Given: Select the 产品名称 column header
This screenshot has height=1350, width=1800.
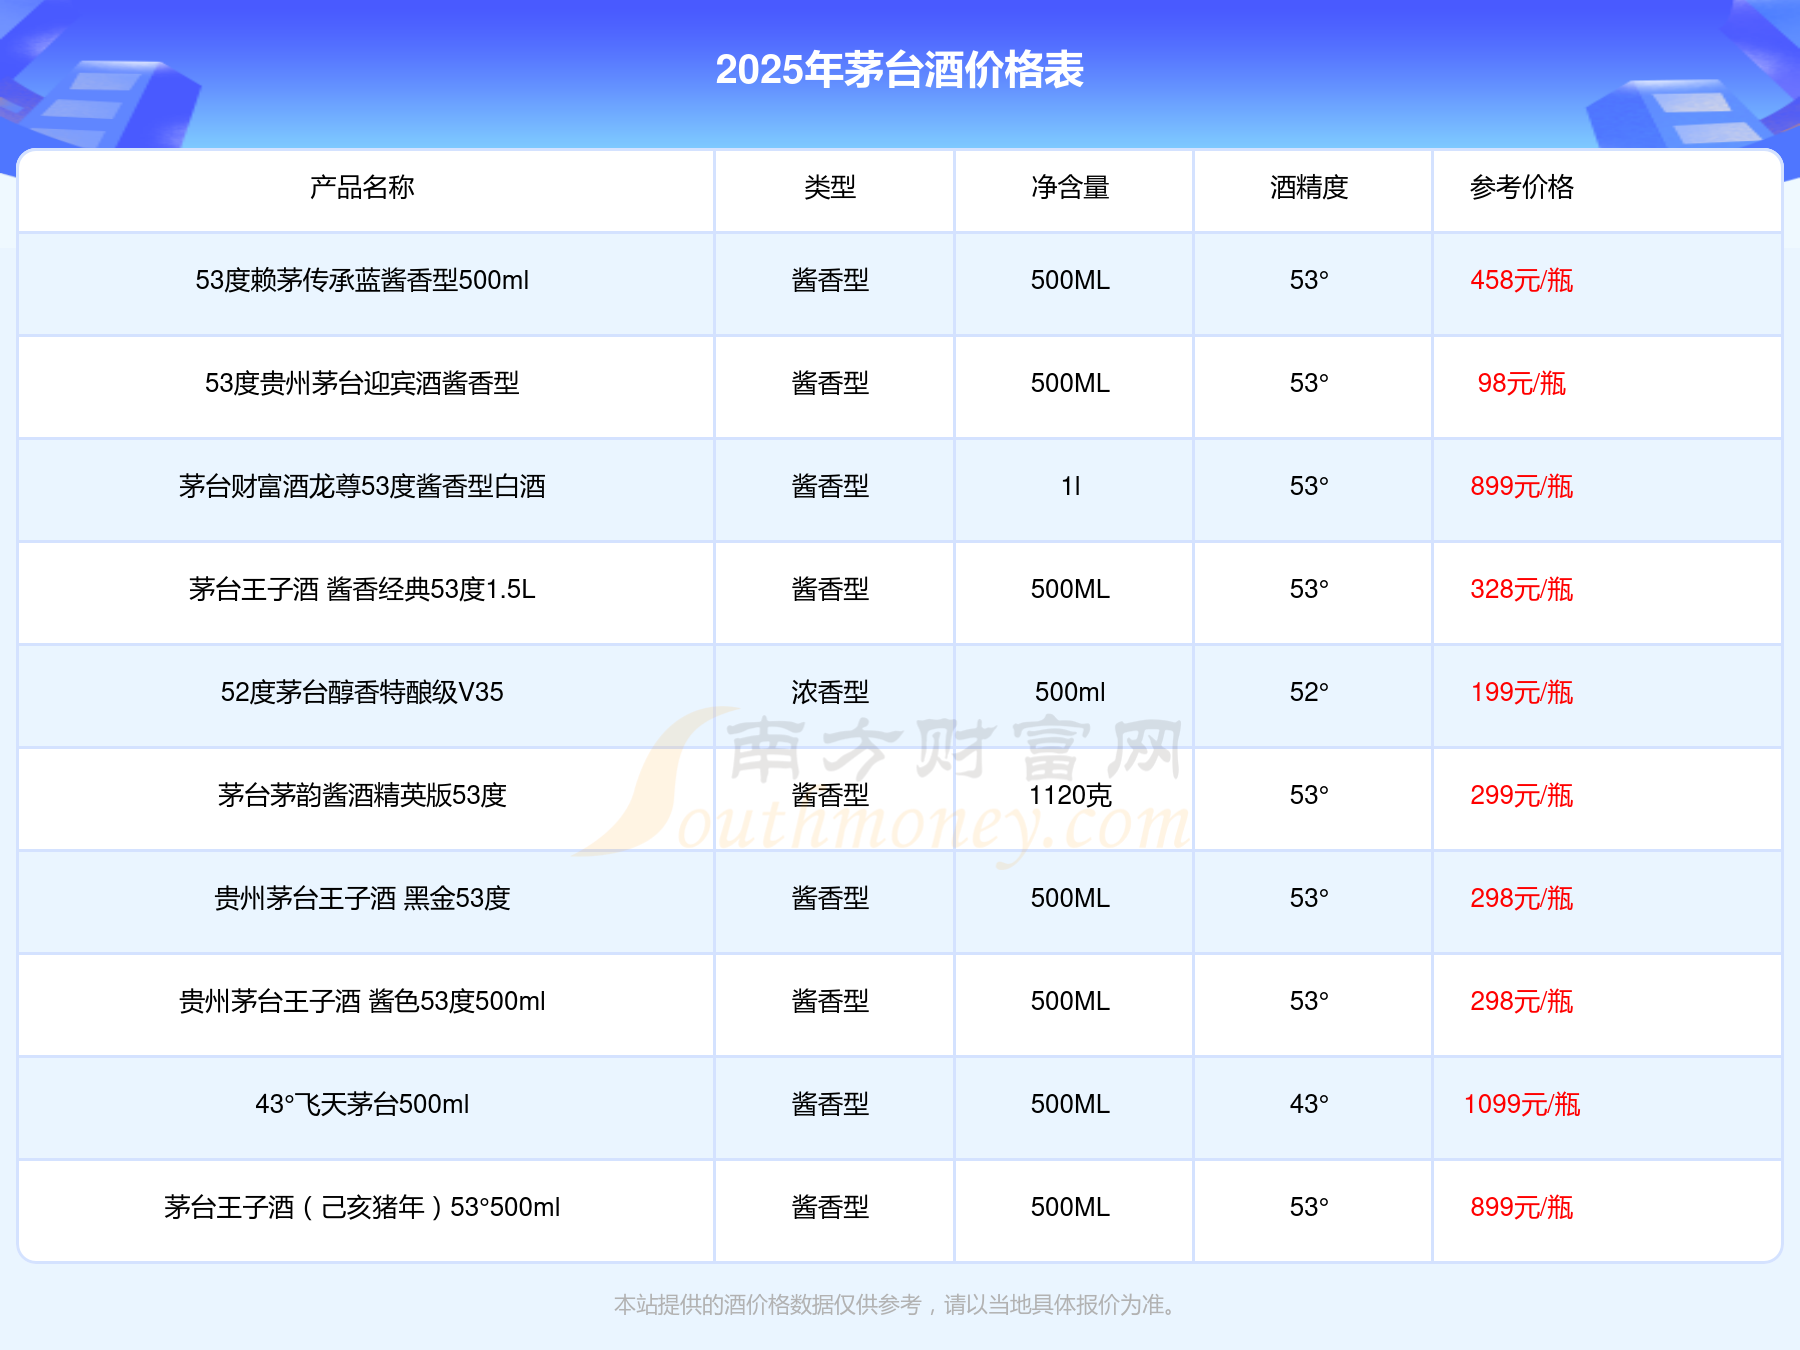Looking at the screenshot, I should point(362,187).
